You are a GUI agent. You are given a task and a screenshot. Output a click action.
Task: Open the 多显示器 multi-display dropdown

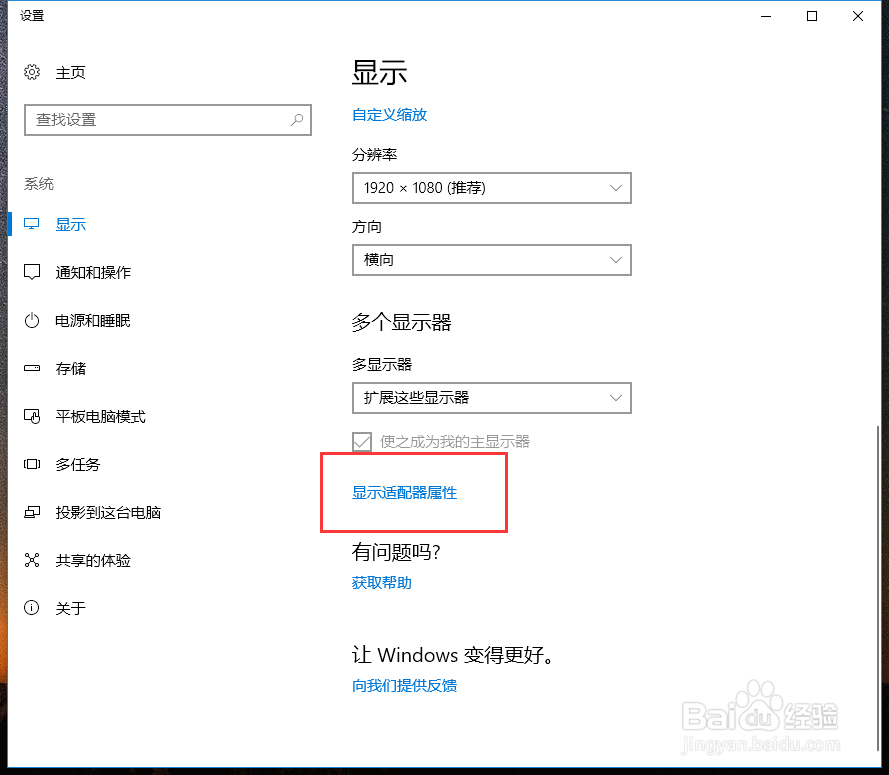[x=491, y=397]
